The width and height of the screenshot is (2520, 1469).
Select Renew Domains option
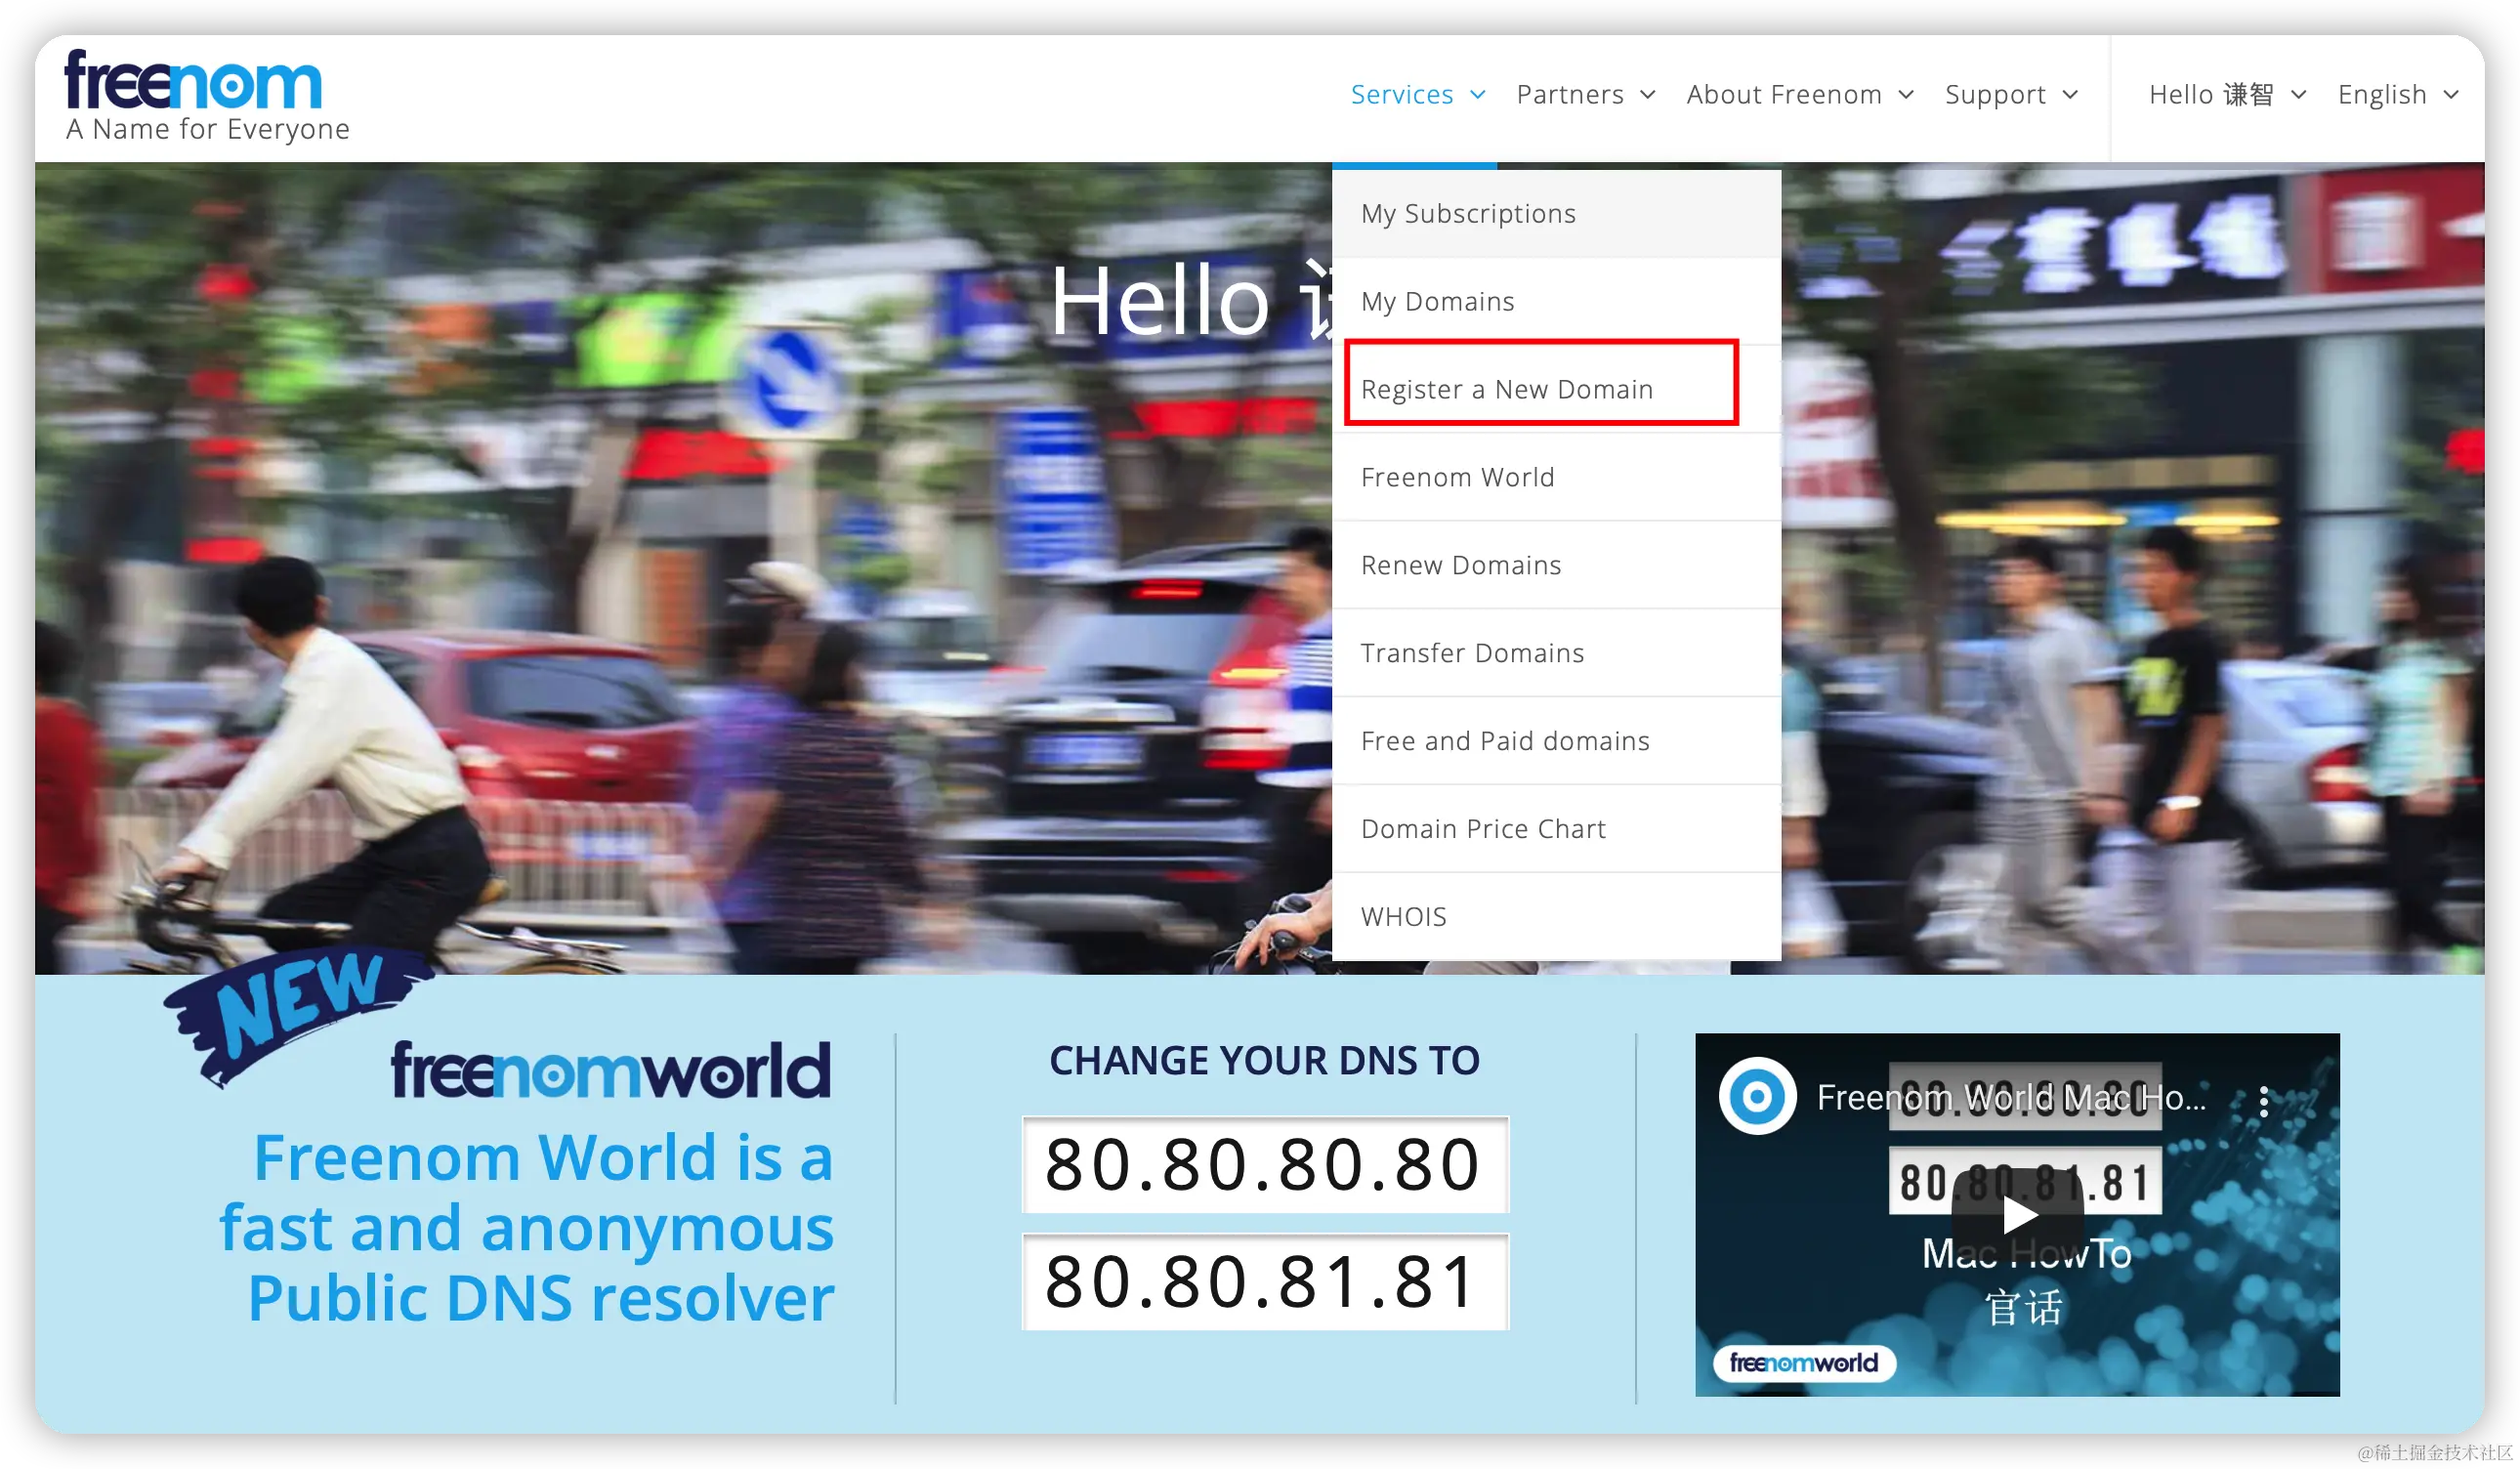pos(1460,566)
